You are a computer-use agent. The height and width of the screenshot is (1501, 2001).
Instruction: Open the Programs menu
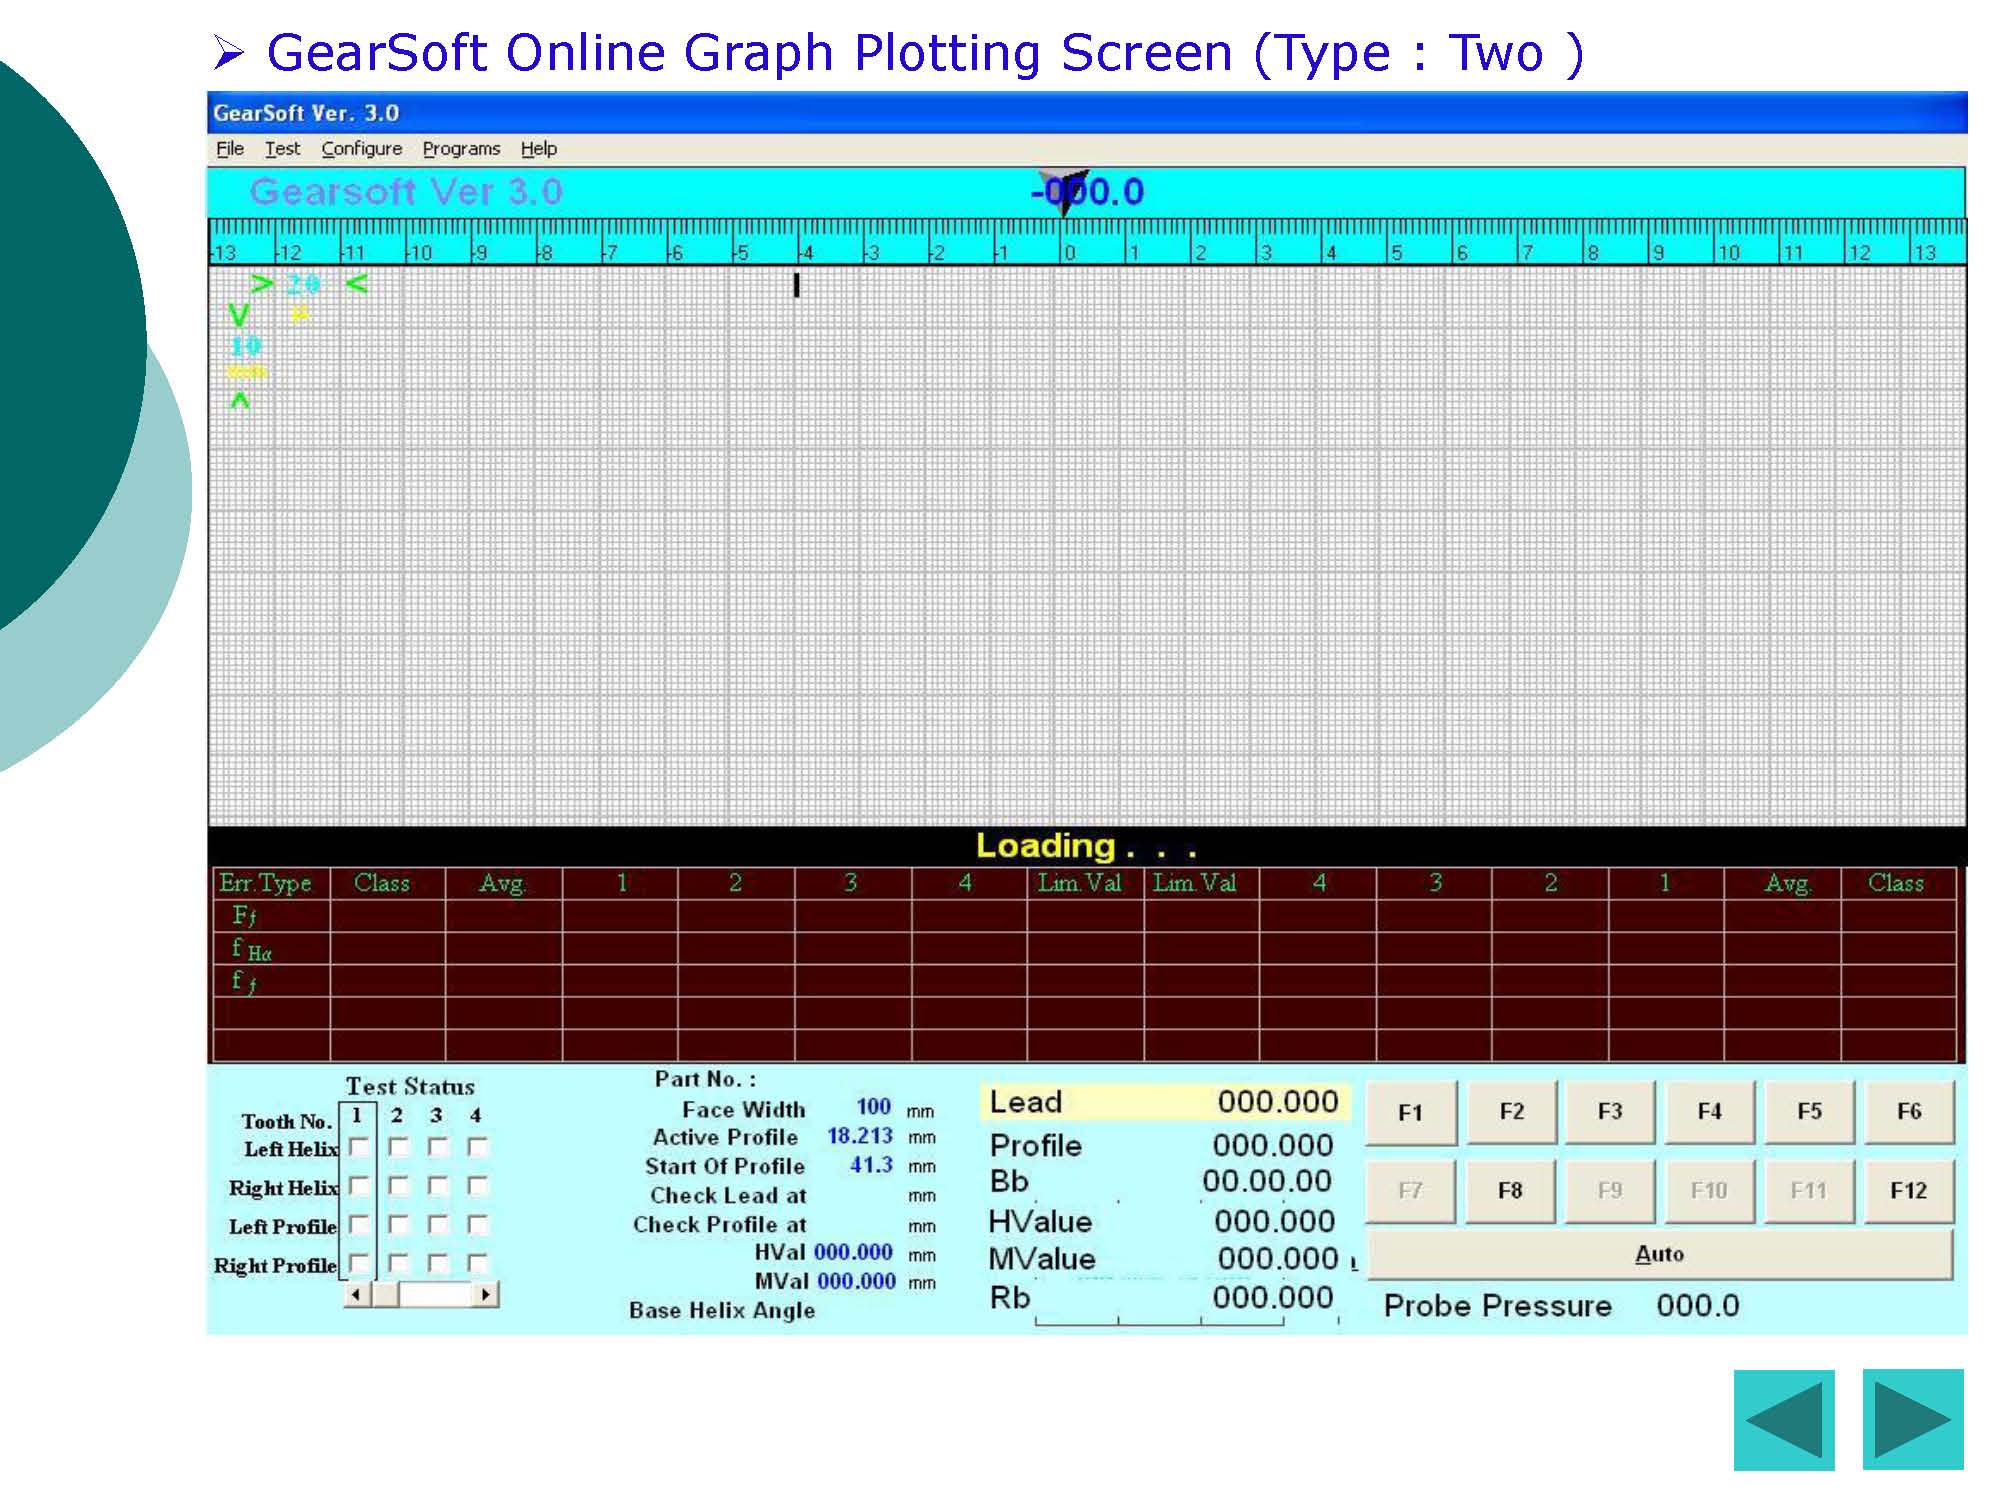pyautogui.click(x=461, y=149)
